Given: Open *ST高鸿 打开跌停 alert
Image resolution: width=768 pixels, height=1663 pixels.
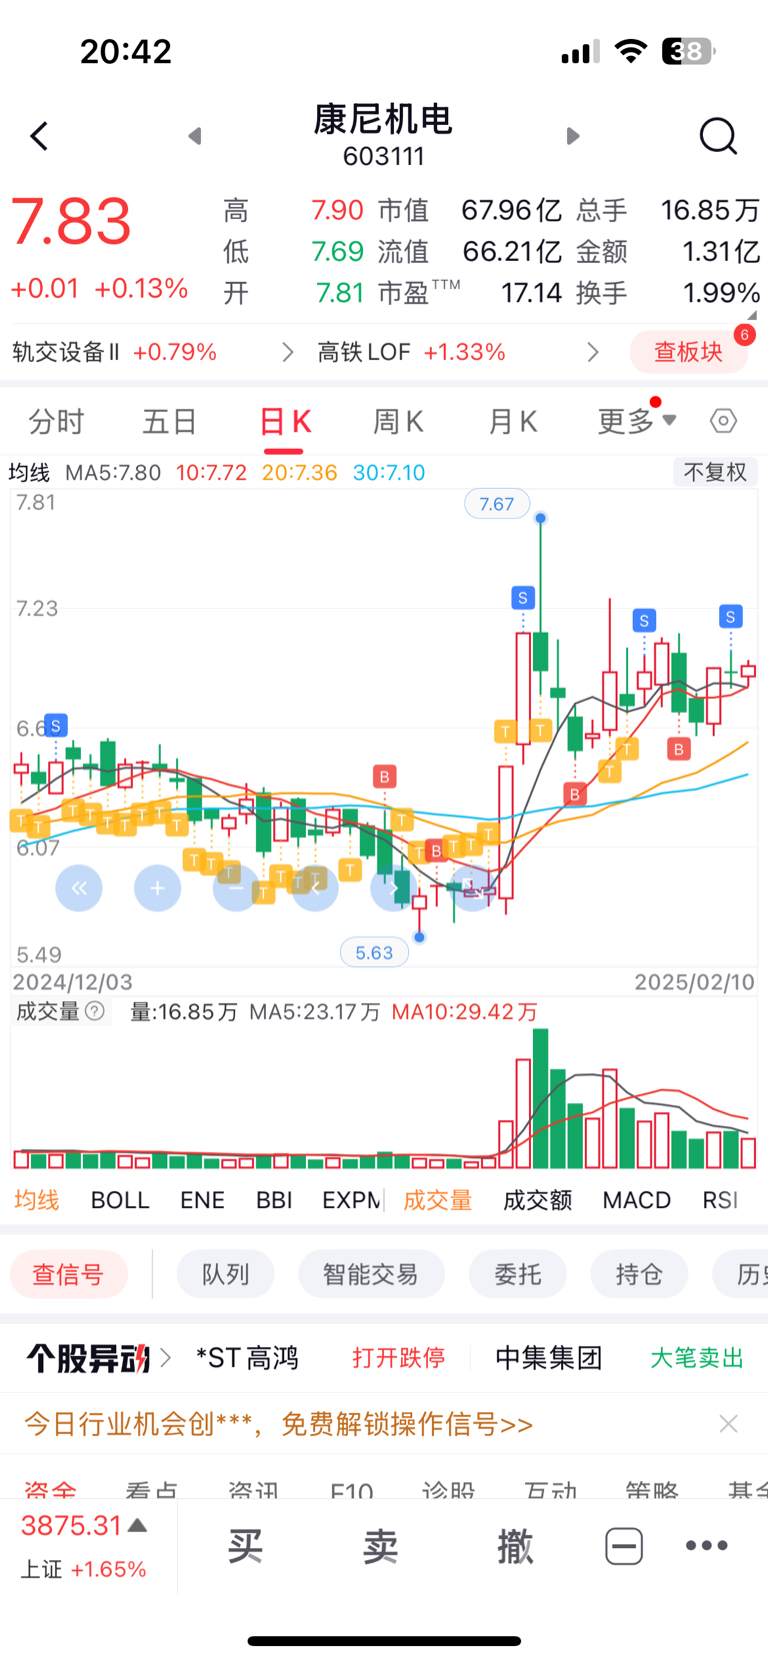Looking at the screenshot, I should [x=321, y=1358].
